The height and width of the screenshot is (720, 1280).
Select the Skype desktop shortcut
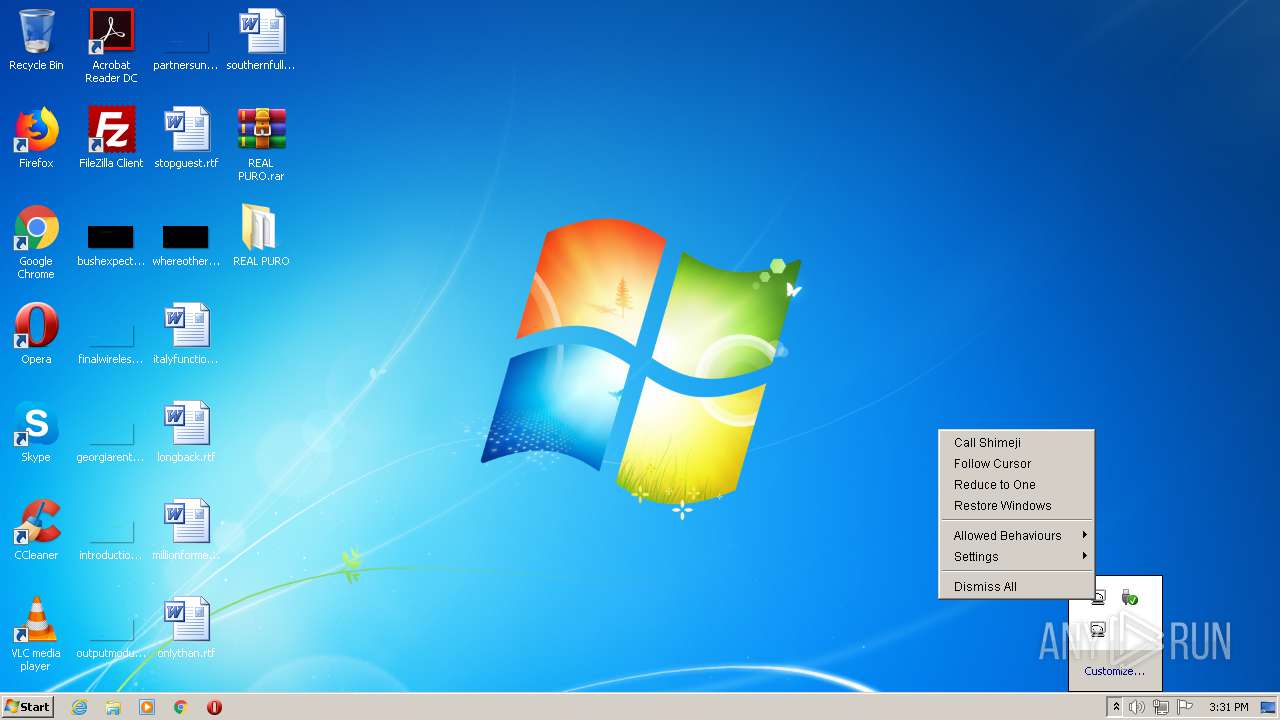[x=36, y=432]
